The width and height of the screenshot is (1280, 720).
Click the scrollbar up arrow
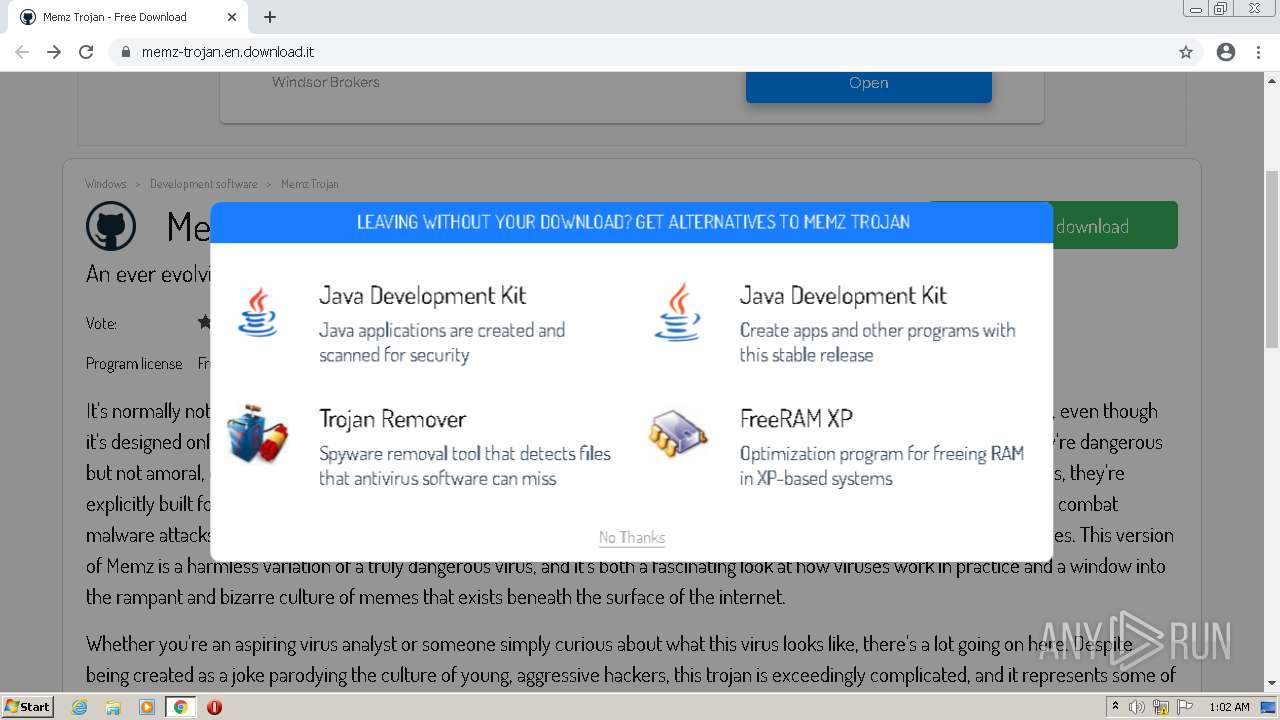1271,79
